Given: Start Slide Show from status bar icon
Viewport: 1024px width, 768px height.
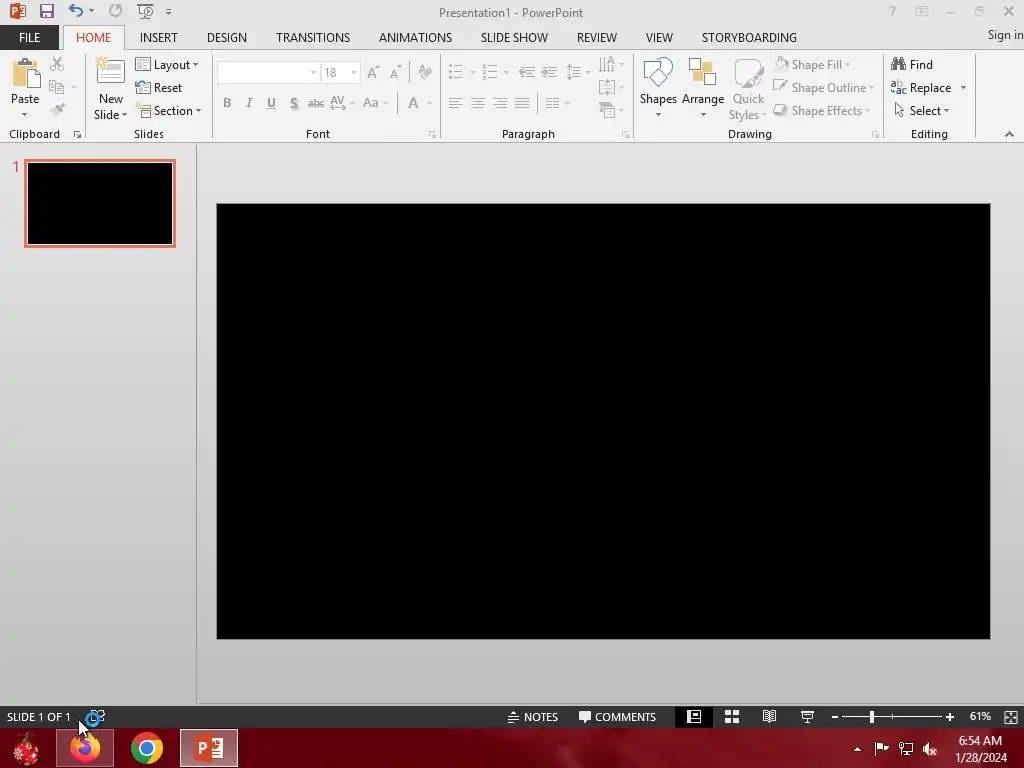Looking at the screenshot, I should point(807,717).
